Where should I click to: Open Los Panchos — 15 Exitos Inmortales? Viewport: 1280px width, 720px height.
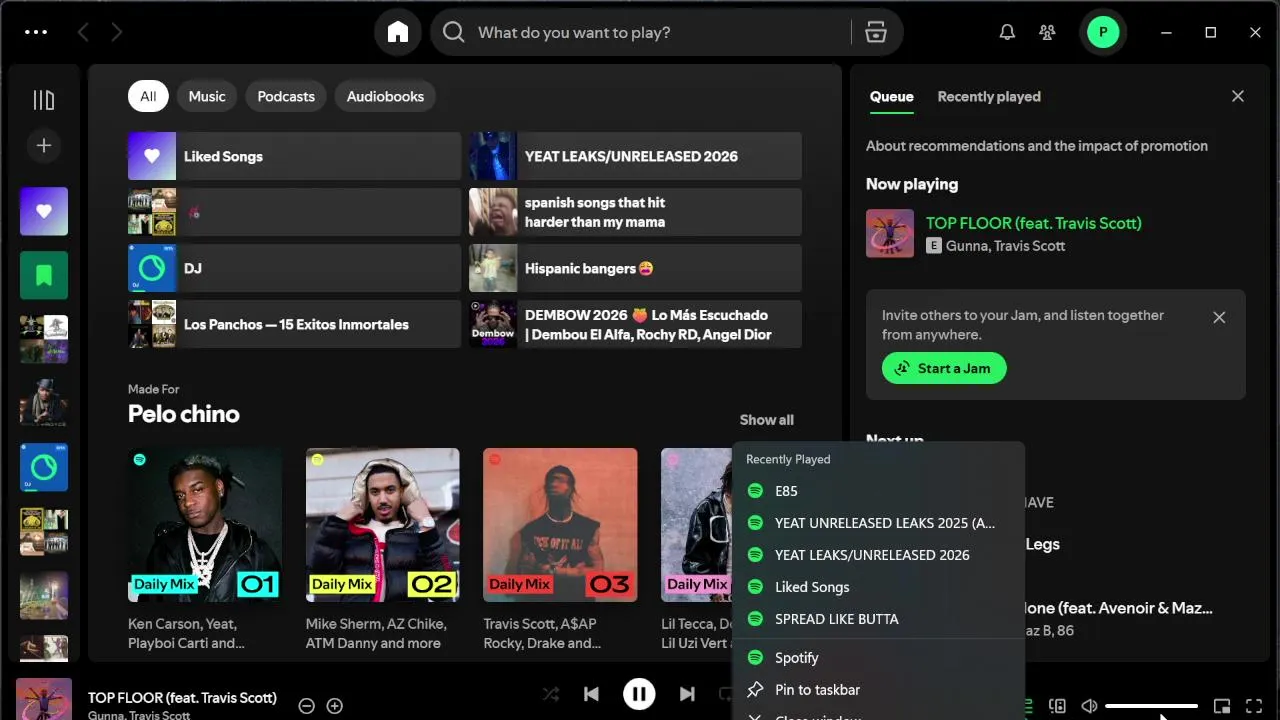pos(294,324)
